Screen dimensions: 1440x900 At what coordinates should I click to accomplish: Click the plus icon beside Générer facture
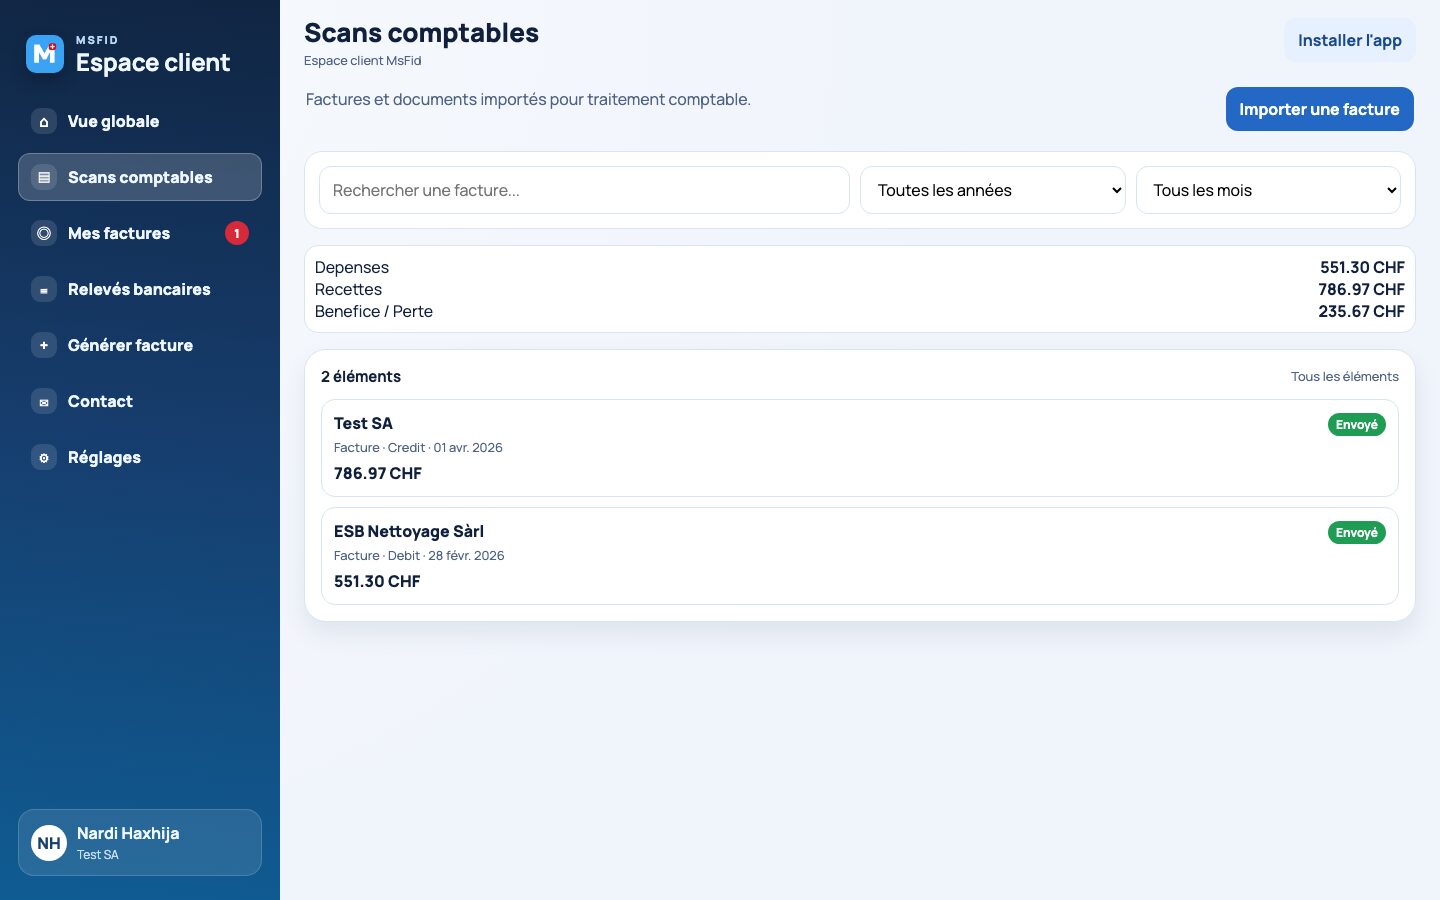coord(44,346)
